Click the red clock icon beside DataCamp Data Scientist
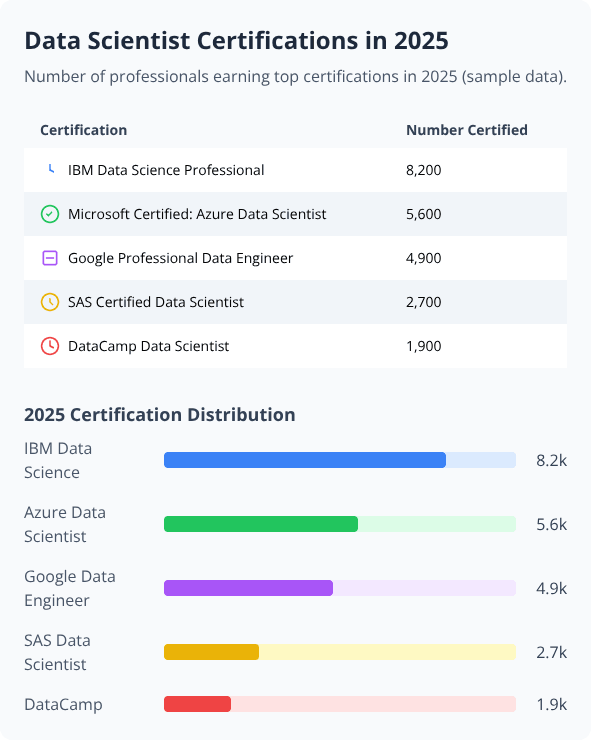 pos(50,346)
